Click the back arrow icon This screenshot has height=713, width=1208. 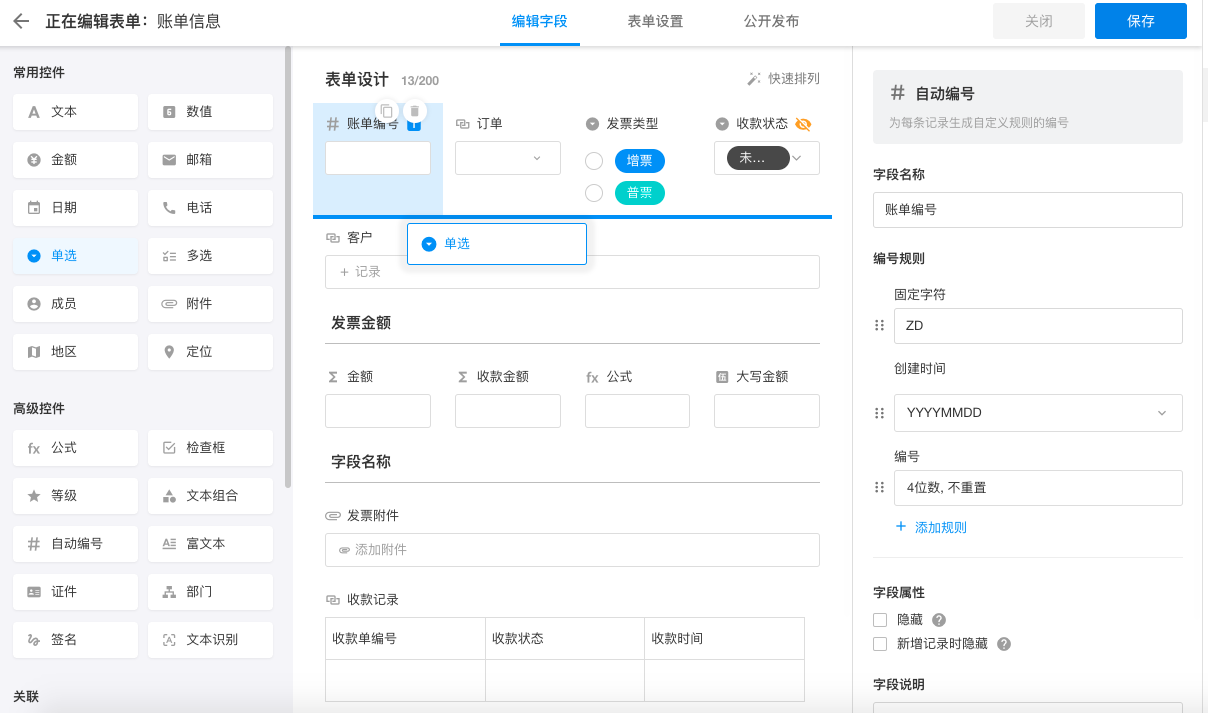pos(21,21)
